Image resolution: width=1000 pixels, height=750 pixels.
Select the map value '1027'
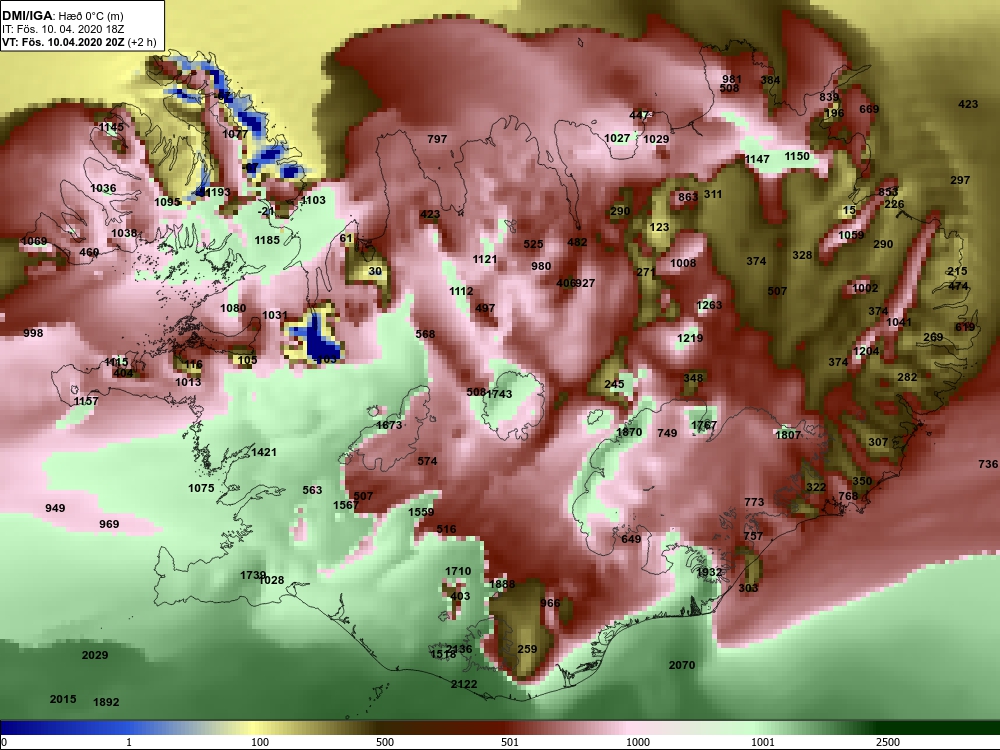[617, 138]
